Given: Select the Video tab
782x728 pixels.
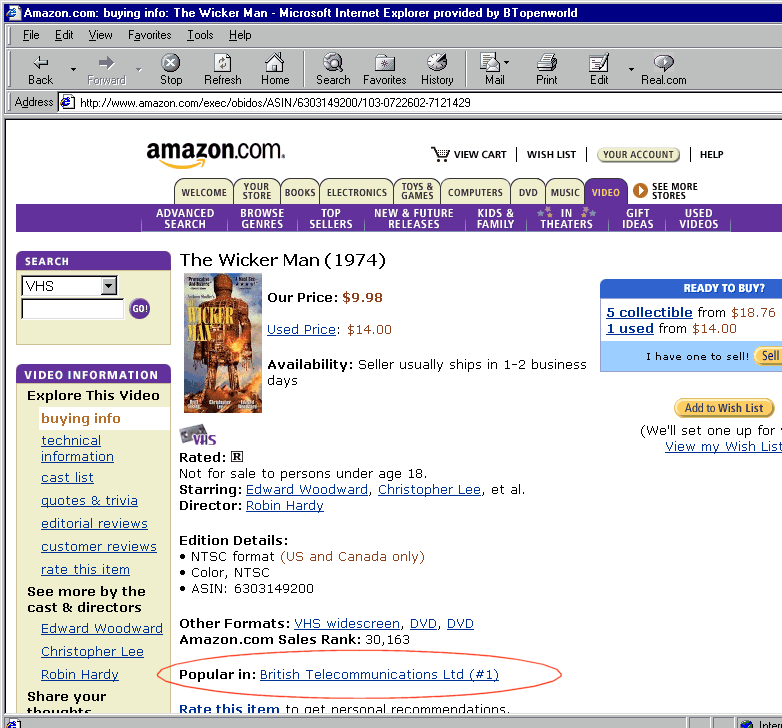Looking at the screenshot, I should pyautogui.click(x=605, y=192).
